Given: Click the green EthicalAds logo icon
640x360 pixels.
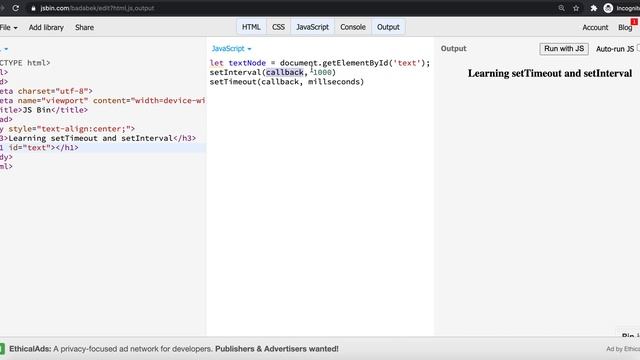Looking at the screenshot, I should coord(2,349).
